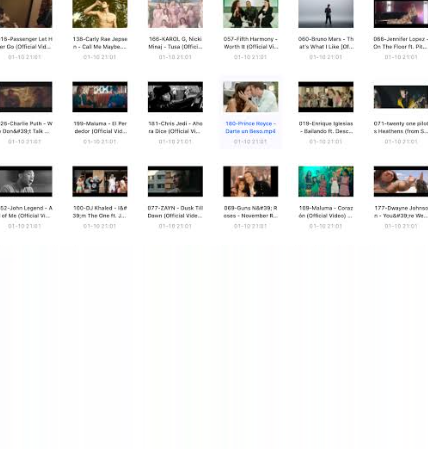The width and height of the screenshot is (428, 449).
Task: Click the file name "069-Guns N' Roses"
Action: 251,212
